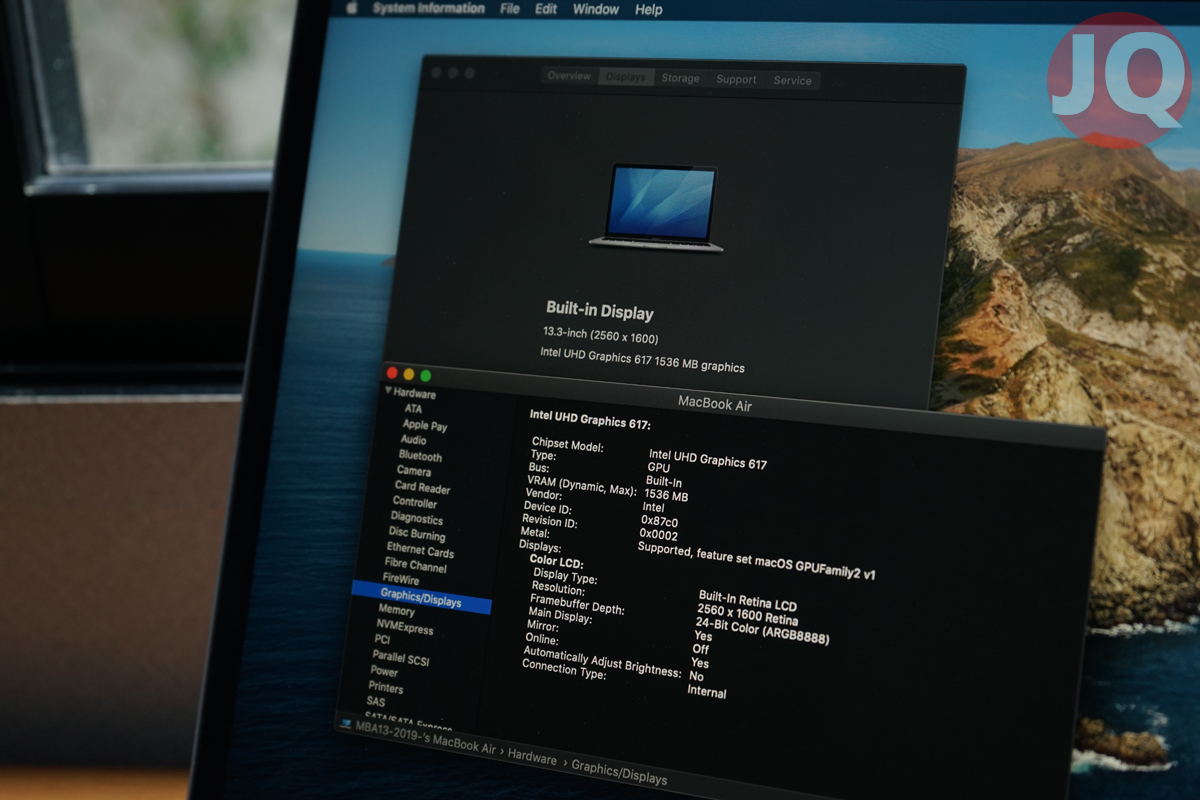Choose Parallel SCSI in the sidebar

tap(400, 658)
